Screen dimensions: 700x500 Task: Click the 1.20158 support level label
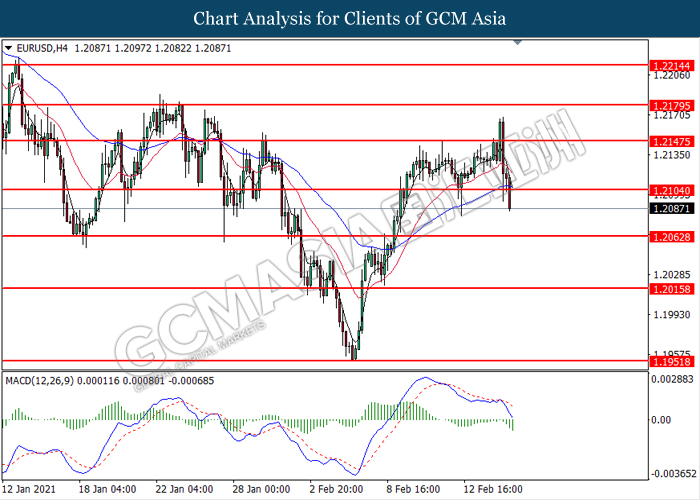click(671, 289)
